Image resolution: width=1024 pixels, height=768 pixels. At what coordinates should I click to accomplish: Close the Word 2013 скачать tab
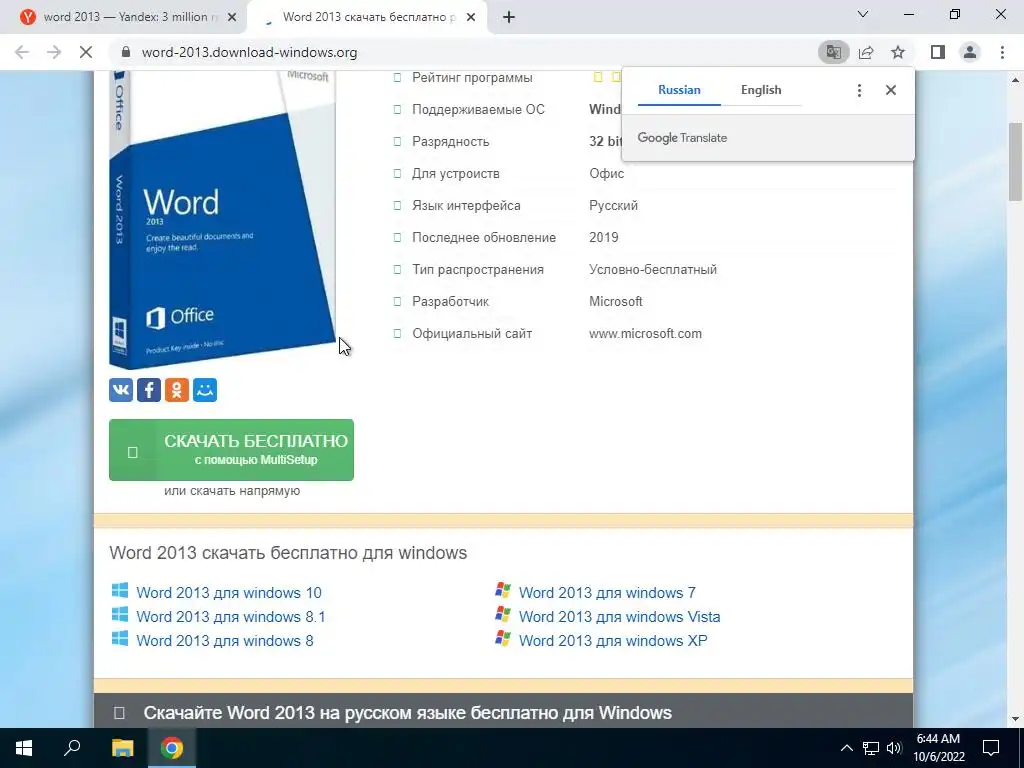471,17
